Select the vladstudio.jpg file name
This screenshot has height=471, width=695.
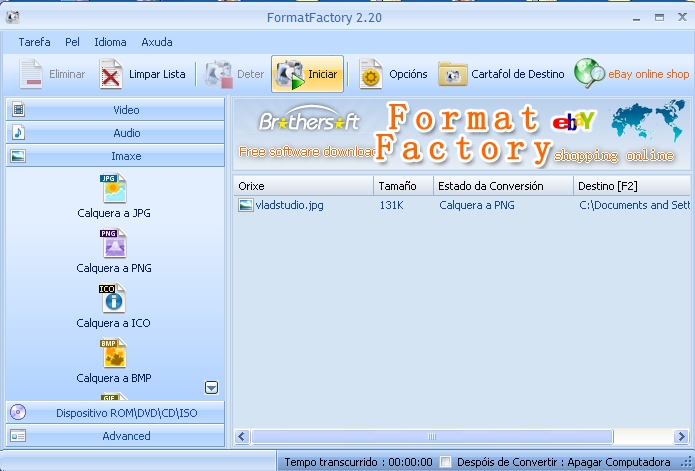pyautogui.click(x=289, y=205)
